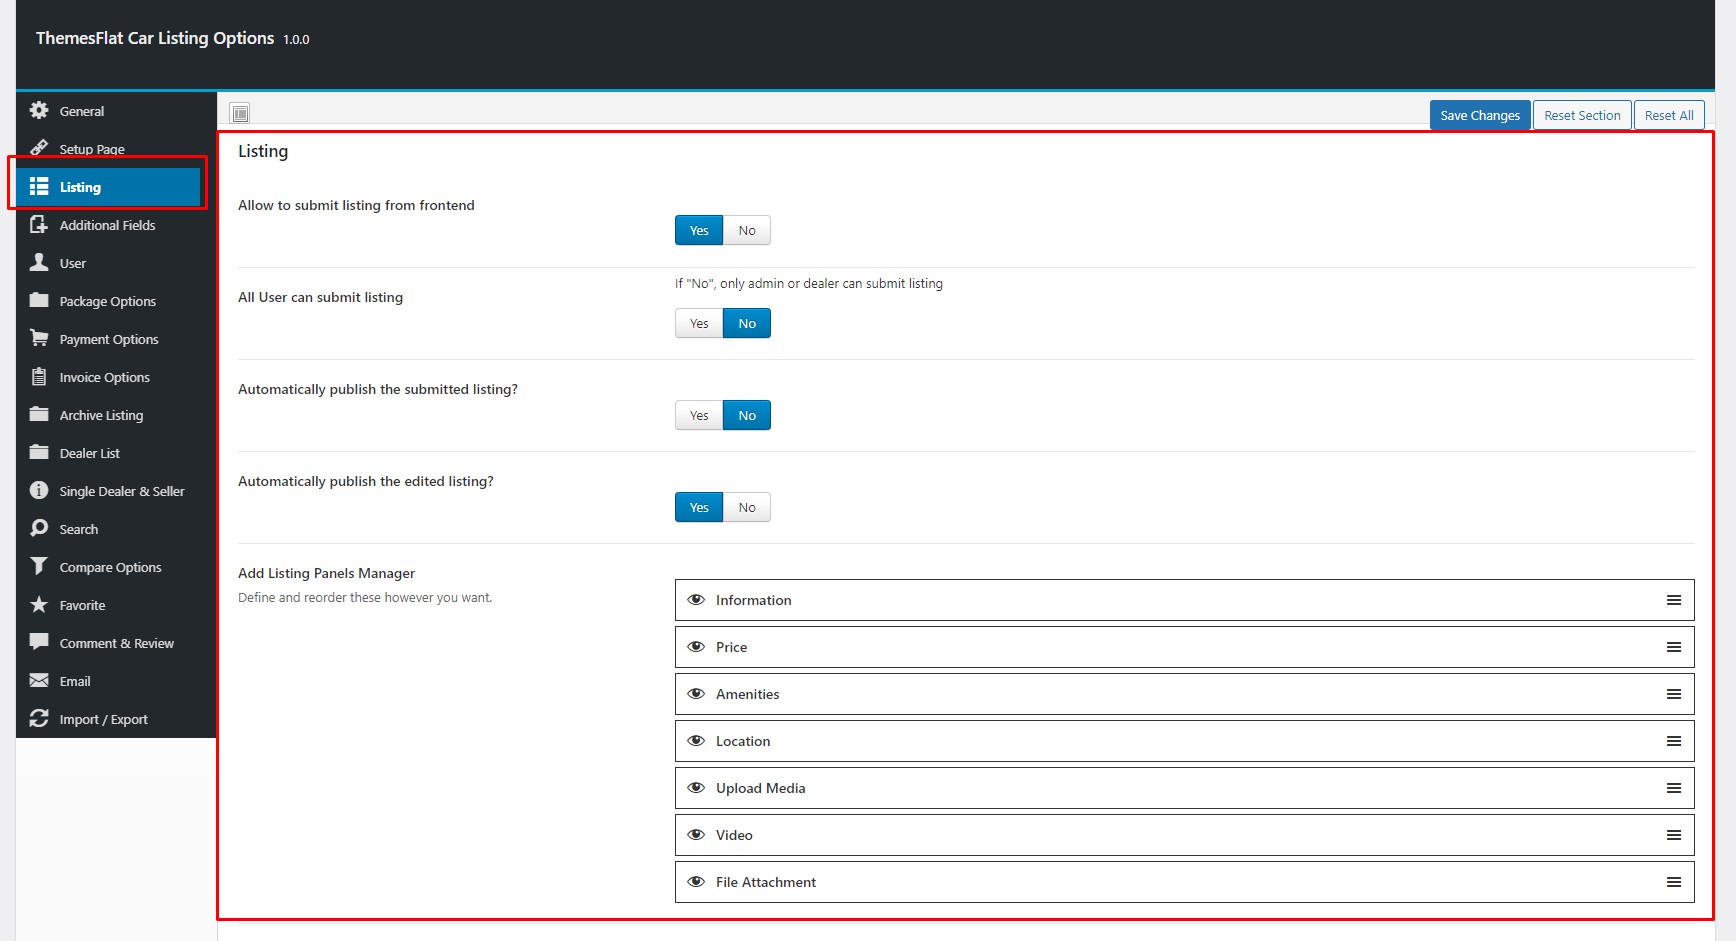This screenshot has height=941, width=1736.
Task: Click the Single Dealer & Seller info icon
Action: 39,490
